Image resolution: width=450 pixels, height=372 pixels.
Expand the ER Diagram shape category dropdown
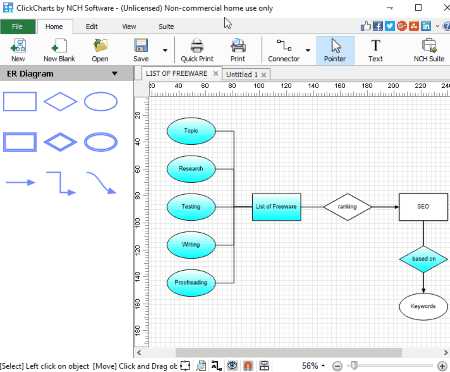[114, 74]
